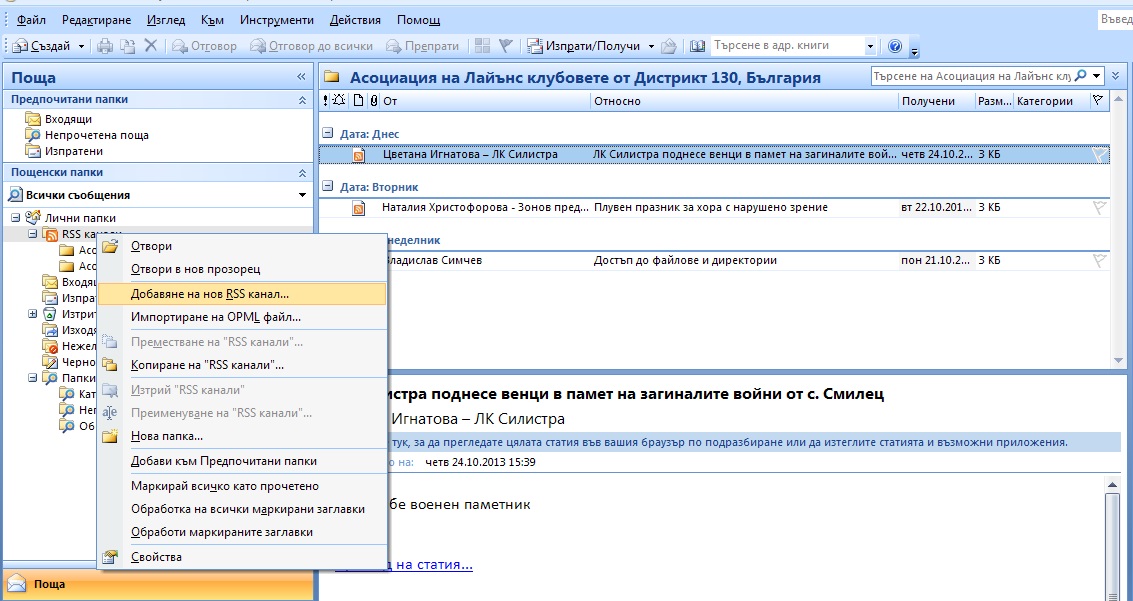The image size is (1133, 601).
Task: Select Импортиране на OPML файл menu entry
Action: coord(216,317)
